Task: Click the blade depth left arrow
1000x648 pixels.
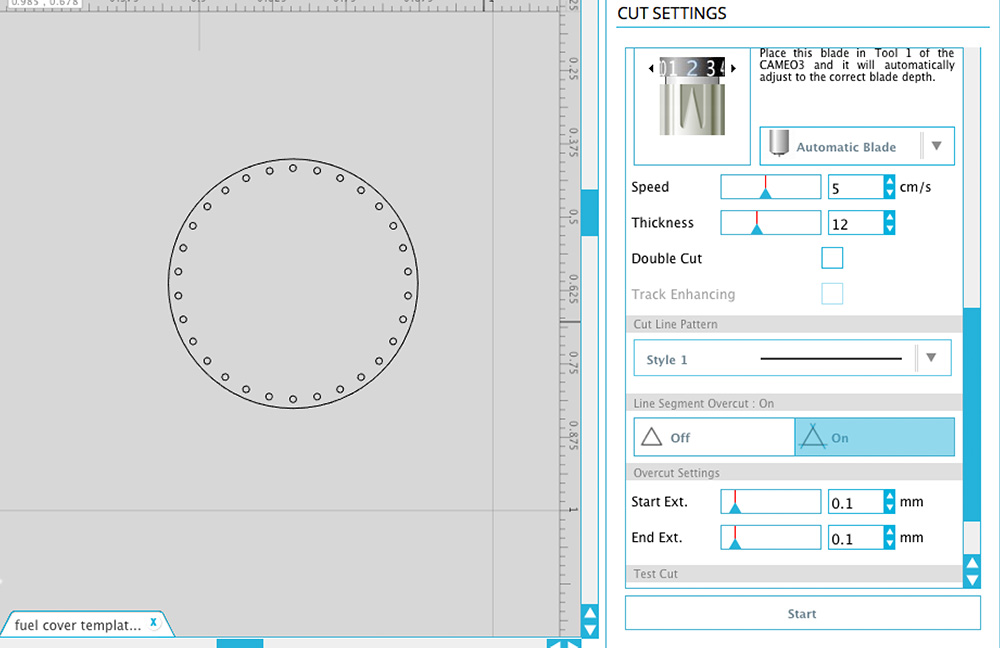Action: (x=652, y=68)
